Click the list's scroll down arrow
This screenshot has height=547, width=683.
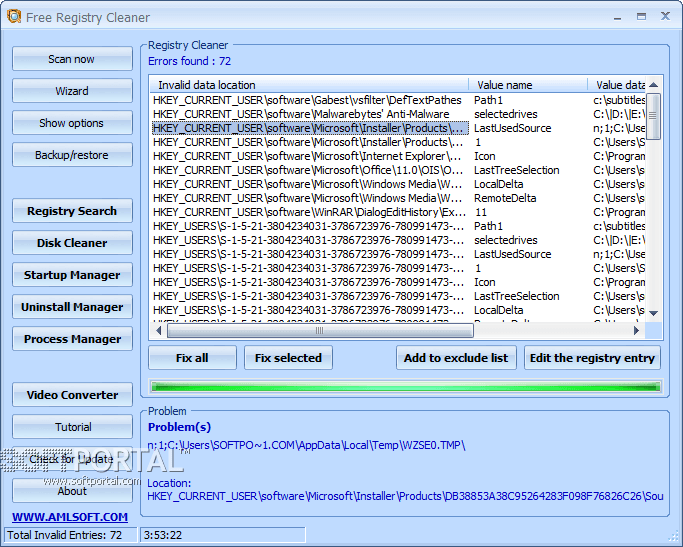pos(653,313)
